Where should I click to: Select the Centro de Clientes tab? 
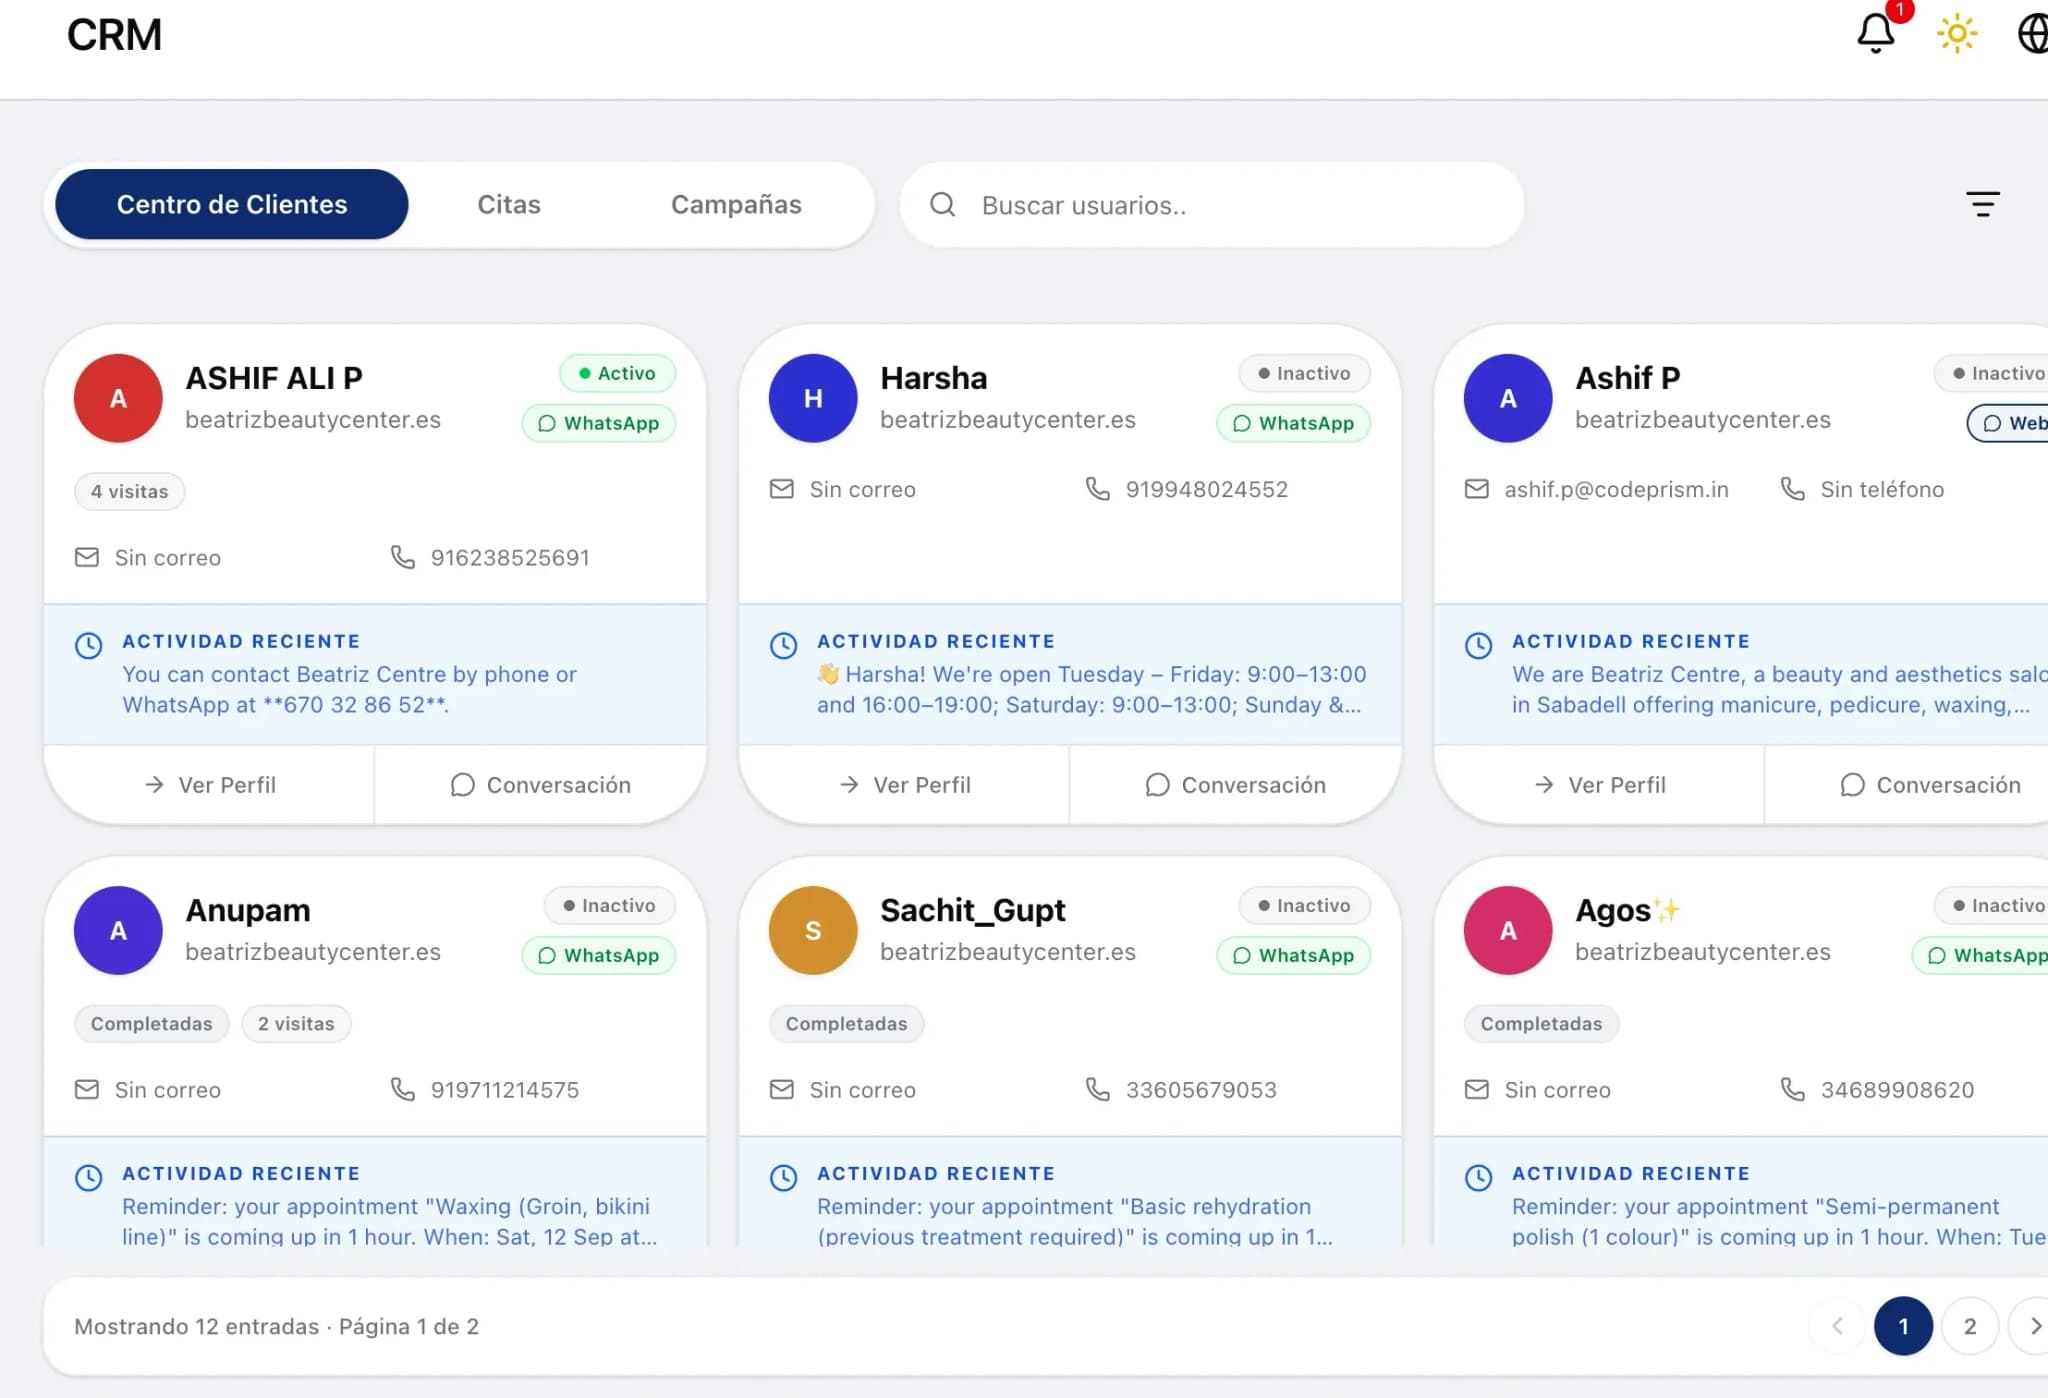pos(232,204)
